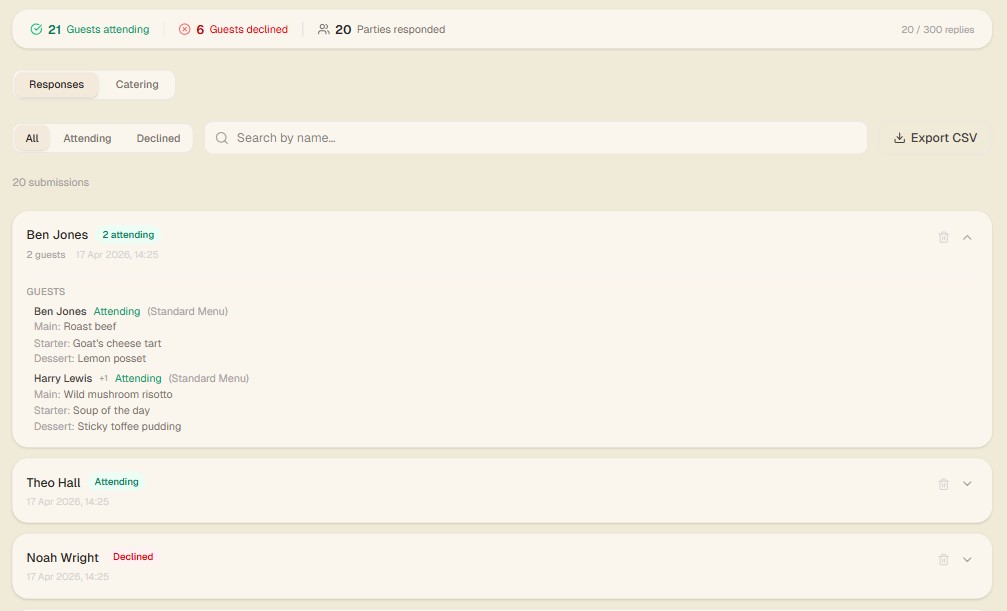Click red cross icon beside Guests declined
Screen dimensions: 1007x611
[x=184, y=30]
